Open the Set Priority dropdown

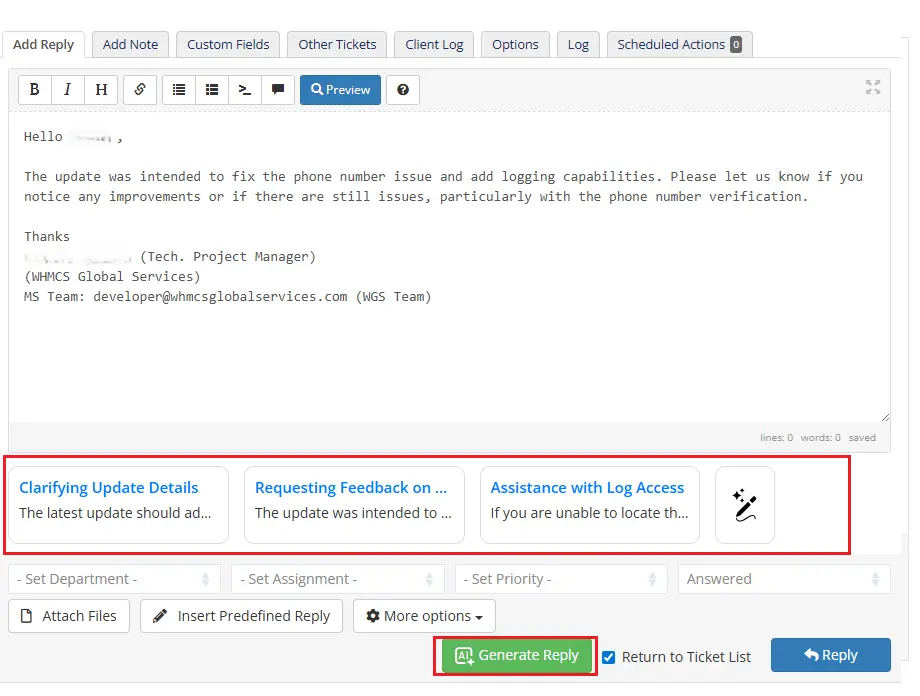pyautogui.click(x=562, y=578)
